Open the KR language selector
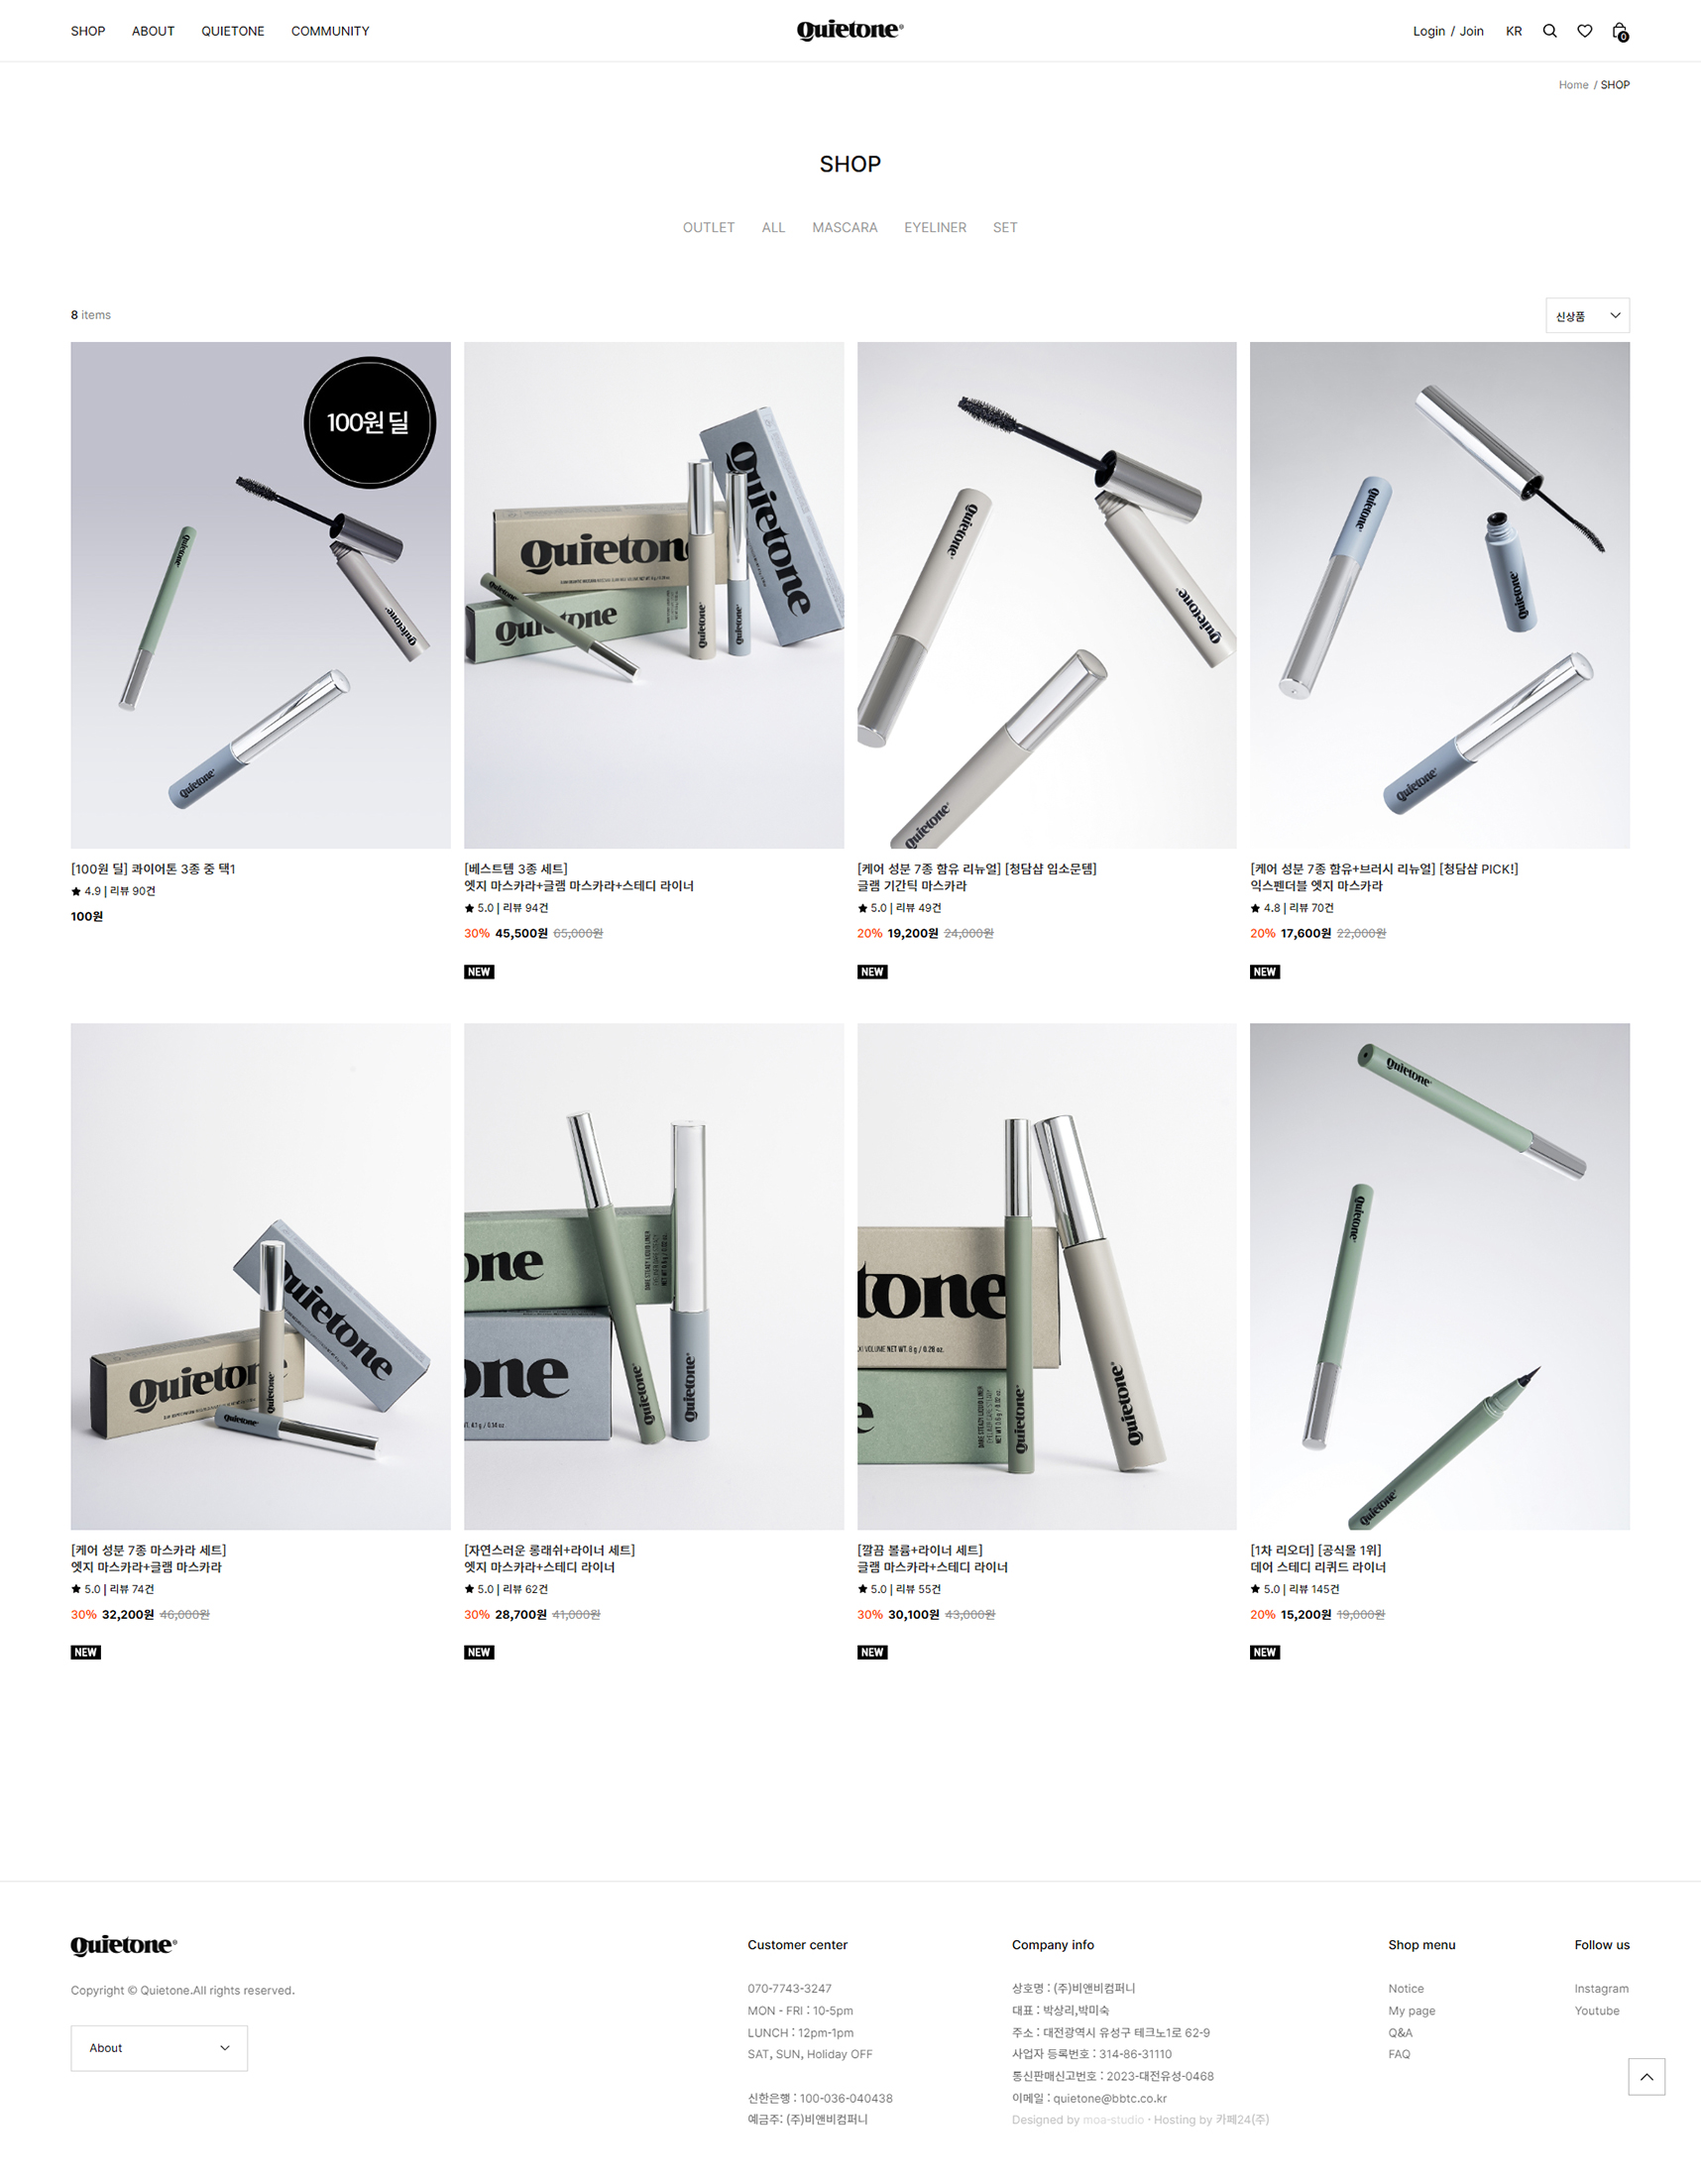Image resolution: width=1701 pixels, height=2184 pixels. (x=1513, y=31)
